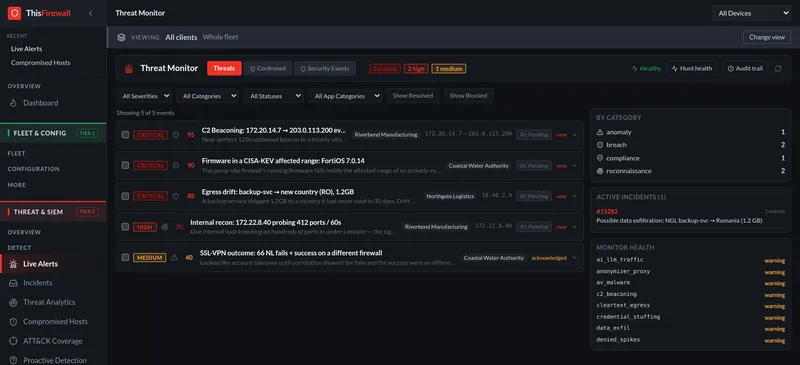This screenshot has height=365, width=800.
Task: Click the MORE sidebar group
Action: coord(17,185)
